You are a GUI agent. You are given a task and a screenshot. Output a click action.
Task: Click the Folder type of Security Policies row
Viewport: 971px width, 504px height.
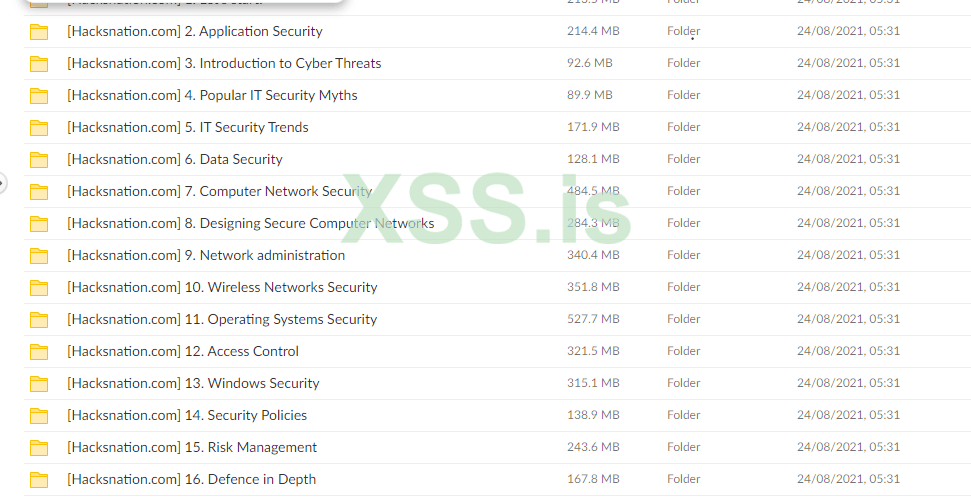pyautogui.click(x=684, y=416)
